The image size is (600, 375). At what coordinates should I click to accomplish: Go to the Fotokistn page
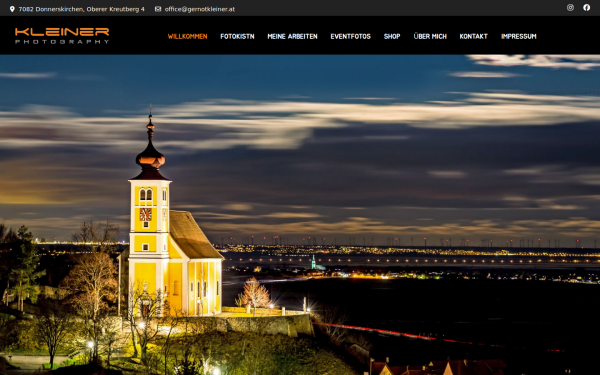[237, 36]
